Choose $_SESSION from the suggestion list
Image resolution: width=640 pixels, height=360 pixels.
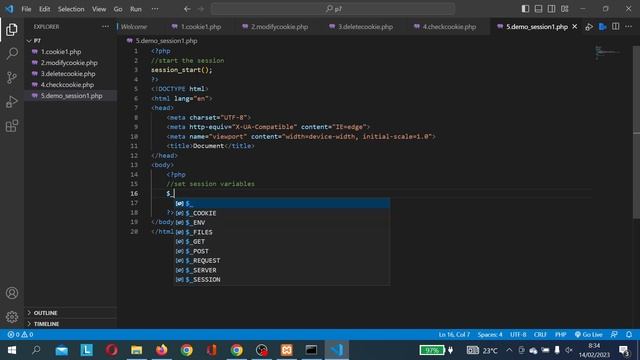pos(282,280)
